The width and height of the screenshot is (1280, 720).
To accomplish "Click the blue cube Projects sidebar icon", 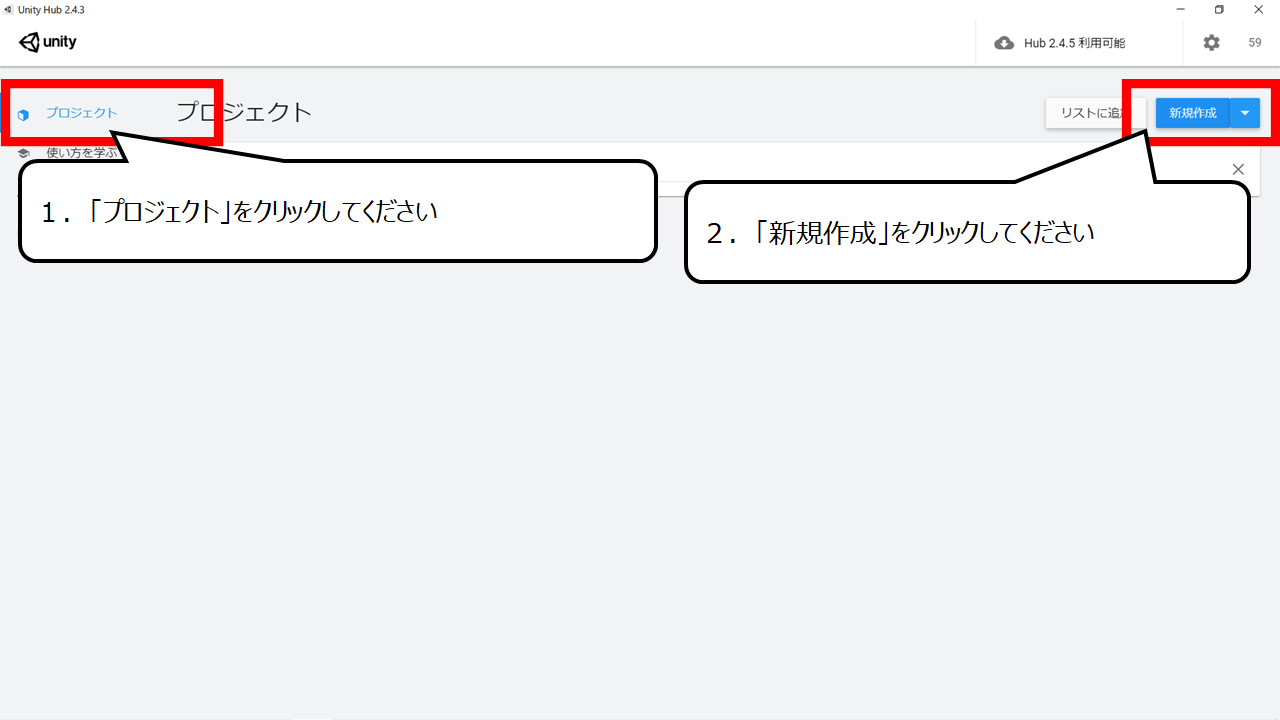I will point(23,114).
